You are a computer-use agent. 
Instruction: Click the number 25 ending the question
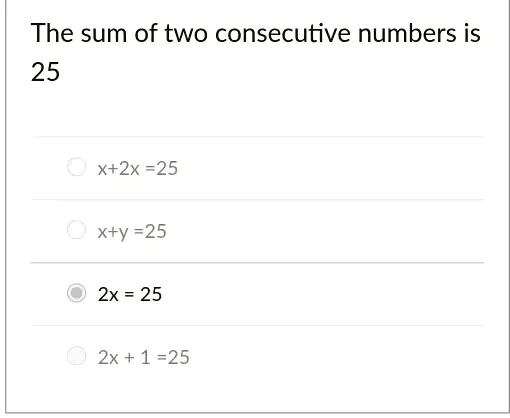[45, 72]
